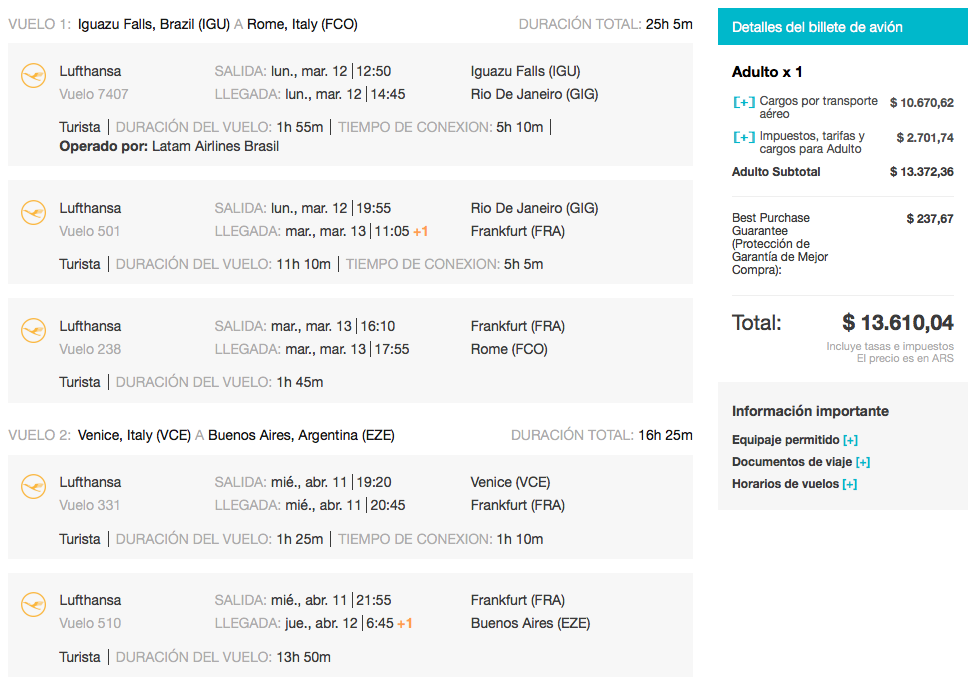Click the Best Purchase Guarantee label
The width and height of the screenshot is (975, 685).
tap(780, 244)
